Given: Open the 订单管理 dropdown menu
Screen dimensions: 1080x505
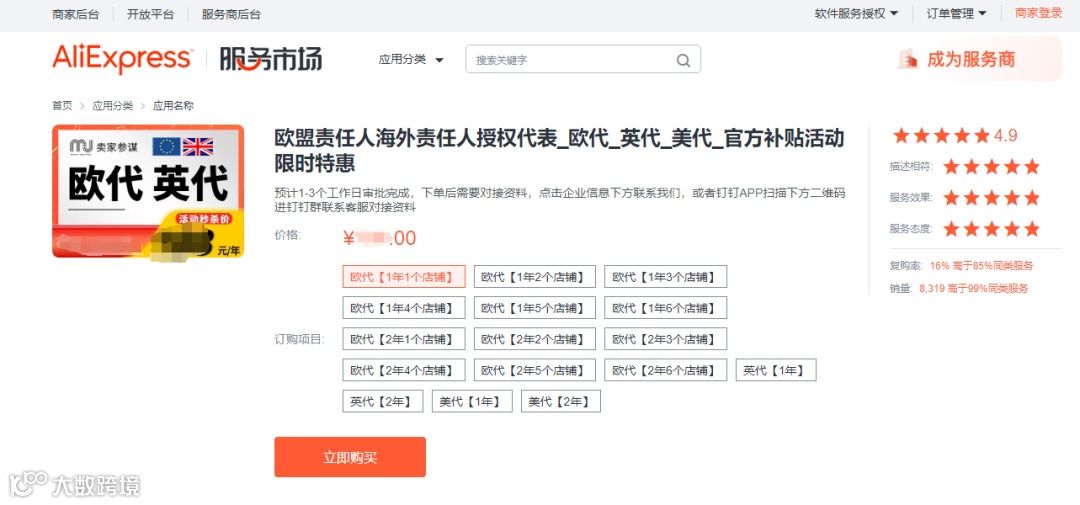Looking at the screenshot, I should [x=956, y=13].
